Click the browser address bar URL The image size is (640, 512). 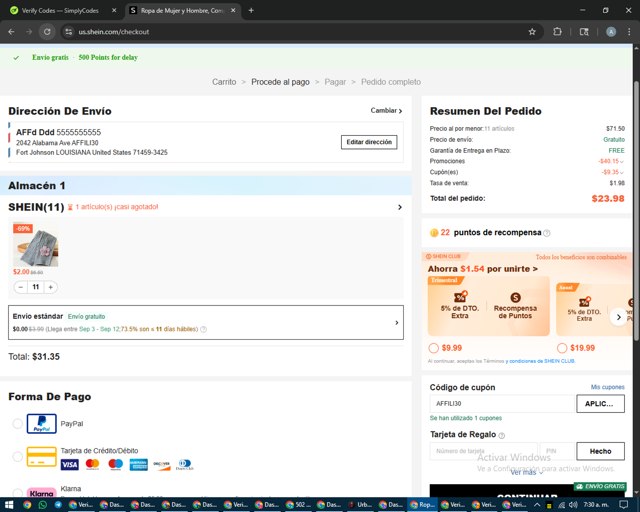(x=114, y=32)
